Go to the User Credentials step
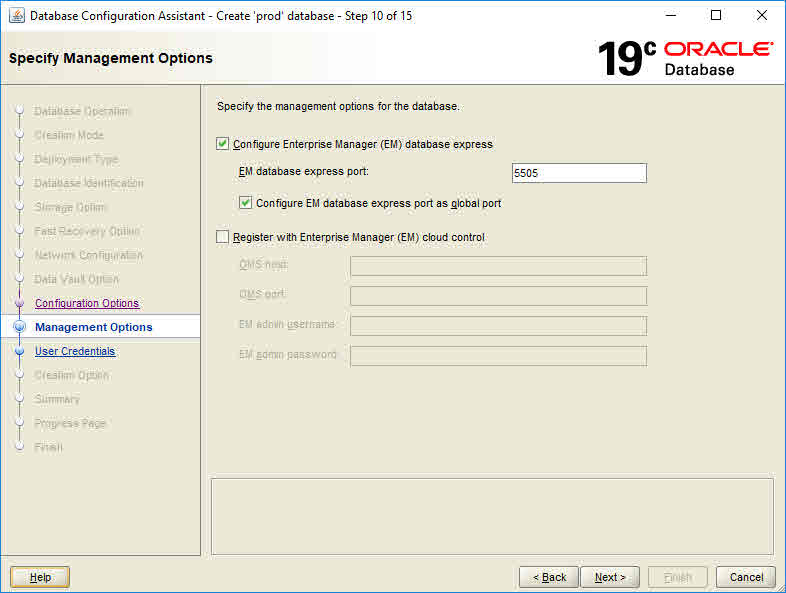This screenshot has width=786, height=593. pyautogui.click(x=75, y=351)
